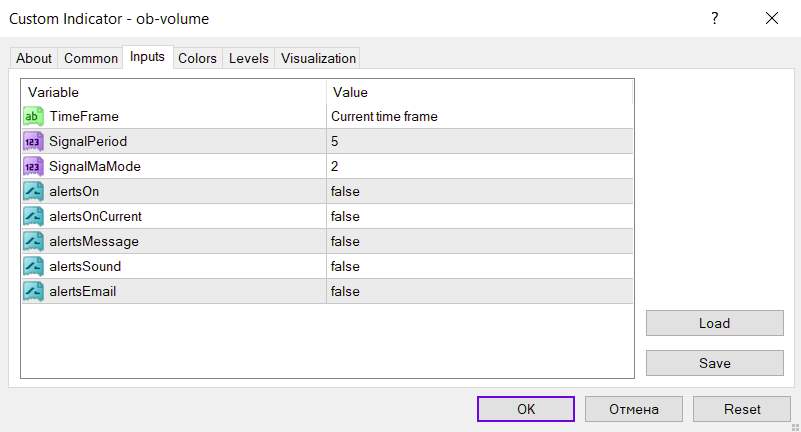The image size is (801, 432).
Task: Select alertsSound false value cell
Action: [479, 266]
